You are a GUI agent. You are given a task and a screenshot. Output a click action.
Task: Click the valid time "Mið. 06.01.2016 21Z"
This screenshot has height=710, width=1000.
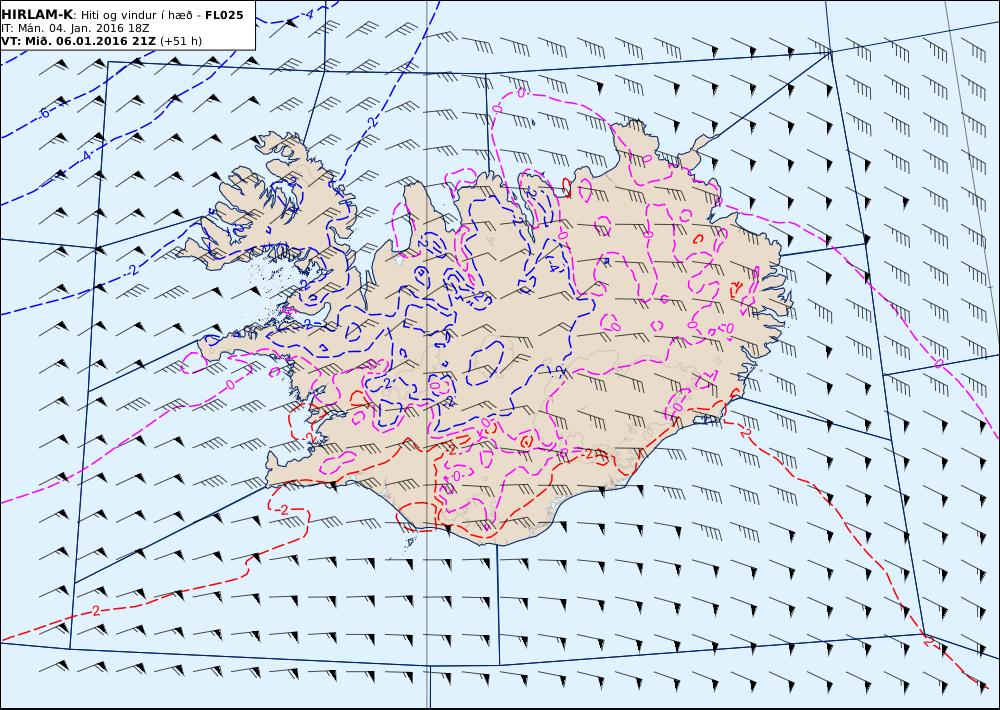90,41
